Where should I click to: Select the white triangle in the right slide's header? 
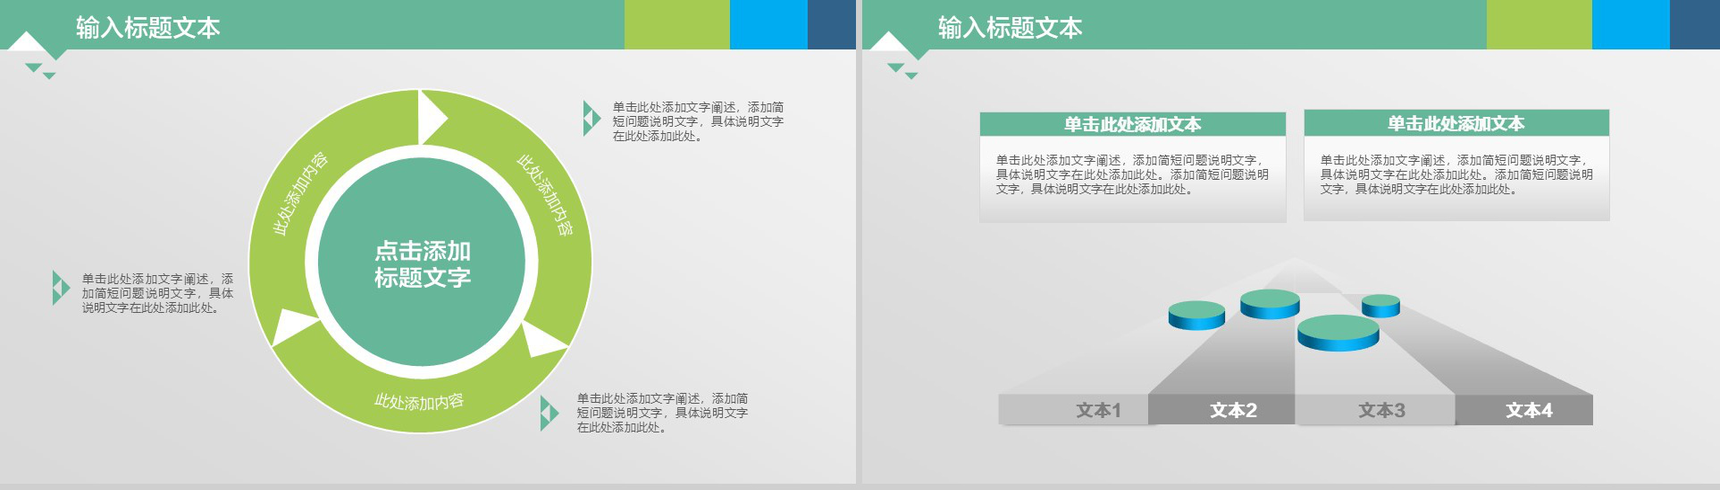[x=889, y=42]
